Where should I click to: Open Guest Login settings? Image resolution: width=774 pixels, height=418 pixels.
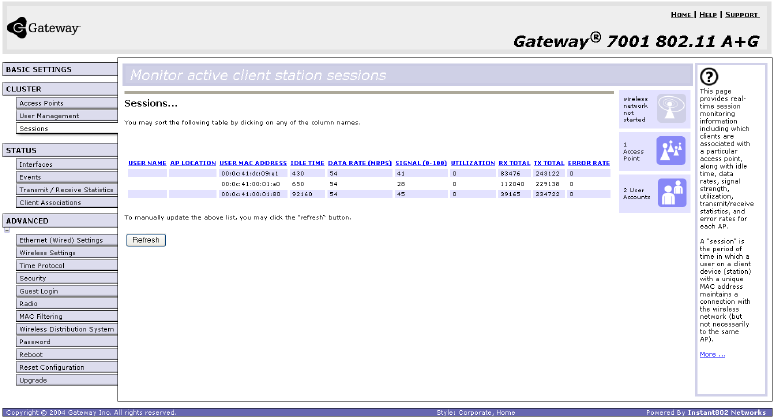[x=67, y=291]
